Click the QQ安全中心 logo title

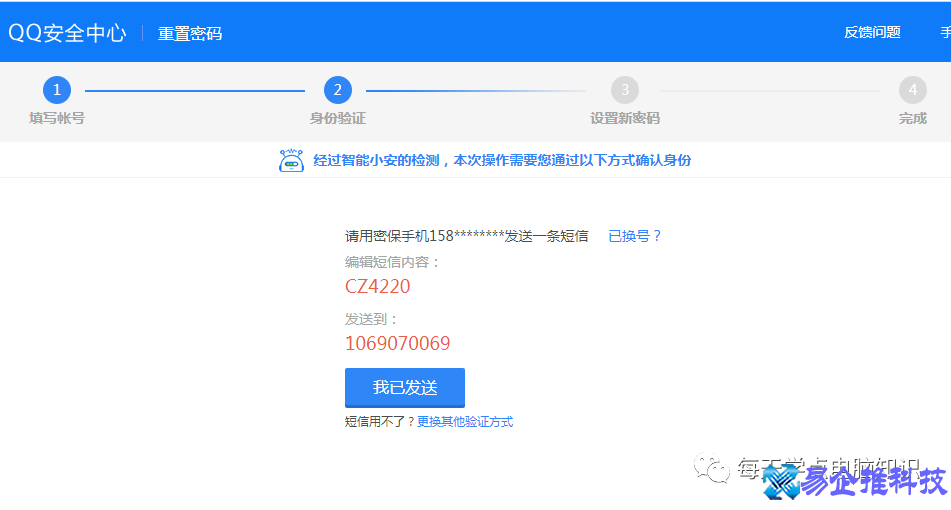point(67,33)
